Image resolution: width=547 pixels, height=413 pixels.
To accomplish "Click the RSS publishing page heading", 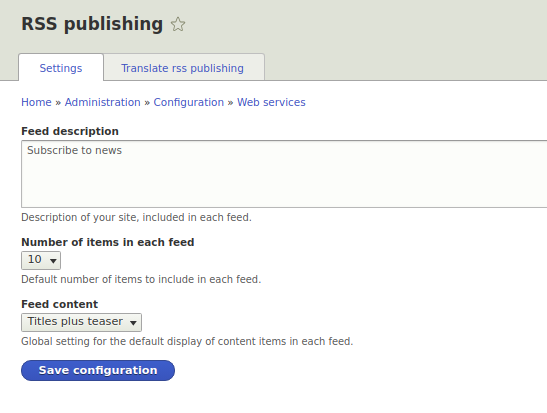I will (92, 24).
